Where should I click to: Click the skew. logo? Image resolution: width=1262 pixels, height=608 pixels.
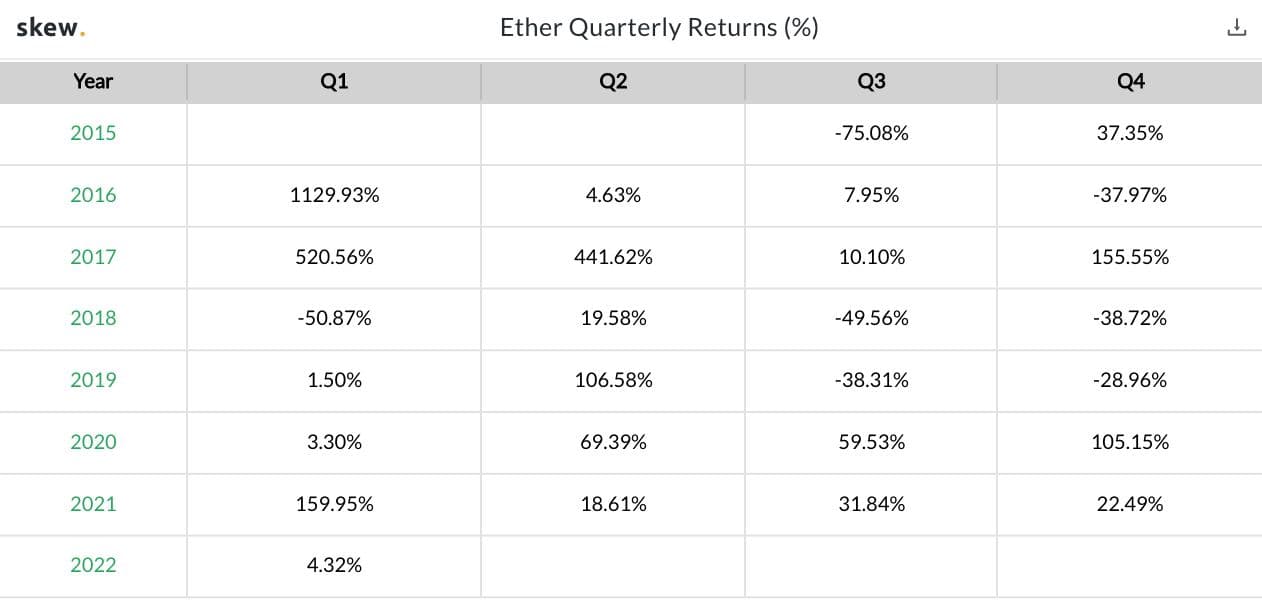point(50,28)
